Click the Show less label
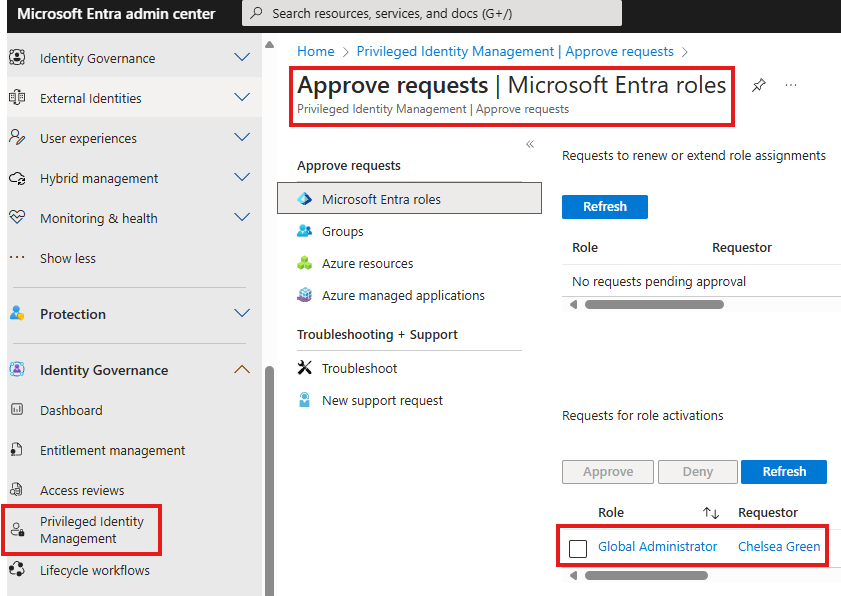The height and width of the screenshot is (596, 841). [68, 258]
